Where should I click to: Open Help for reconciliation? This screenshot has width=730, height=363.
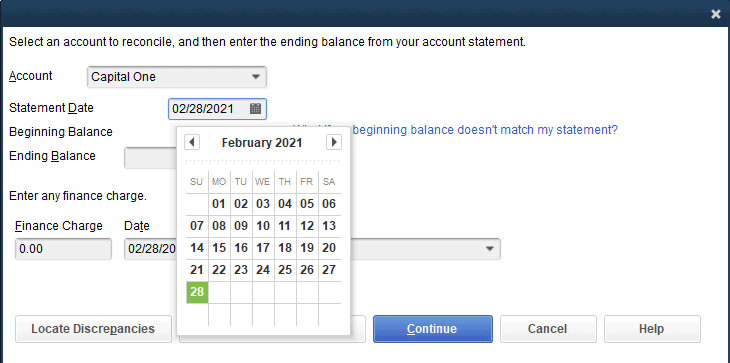point(652,329)
